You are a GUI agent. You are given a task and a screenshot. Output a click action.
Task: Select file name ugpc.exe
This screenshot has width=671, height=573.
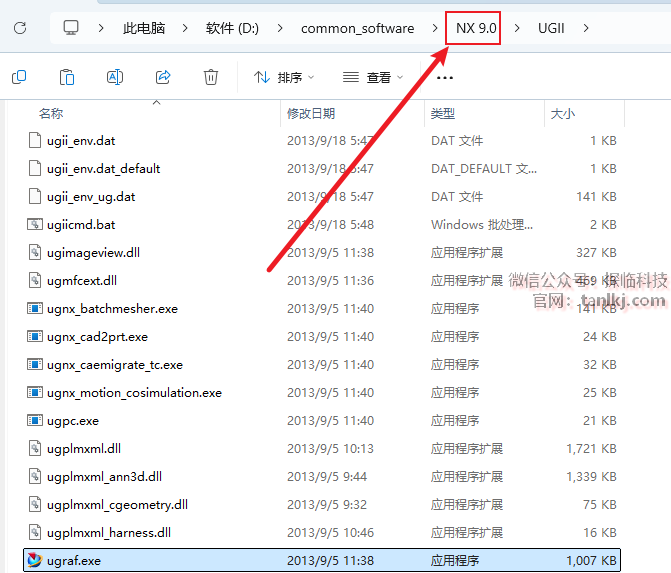[x=73, y=421]
